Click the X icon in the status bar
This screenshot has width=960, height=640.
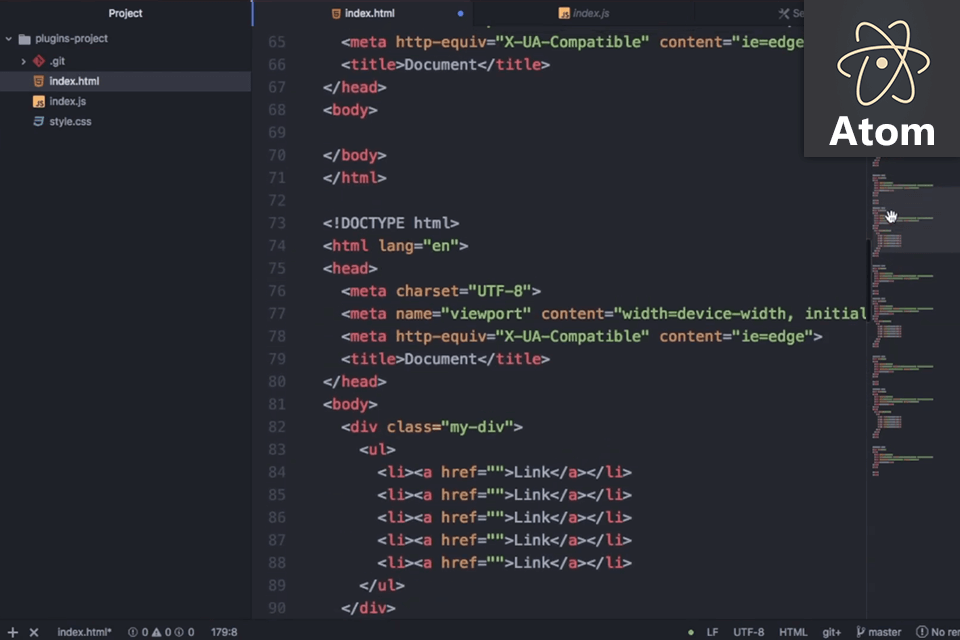[x=34, y=632]
